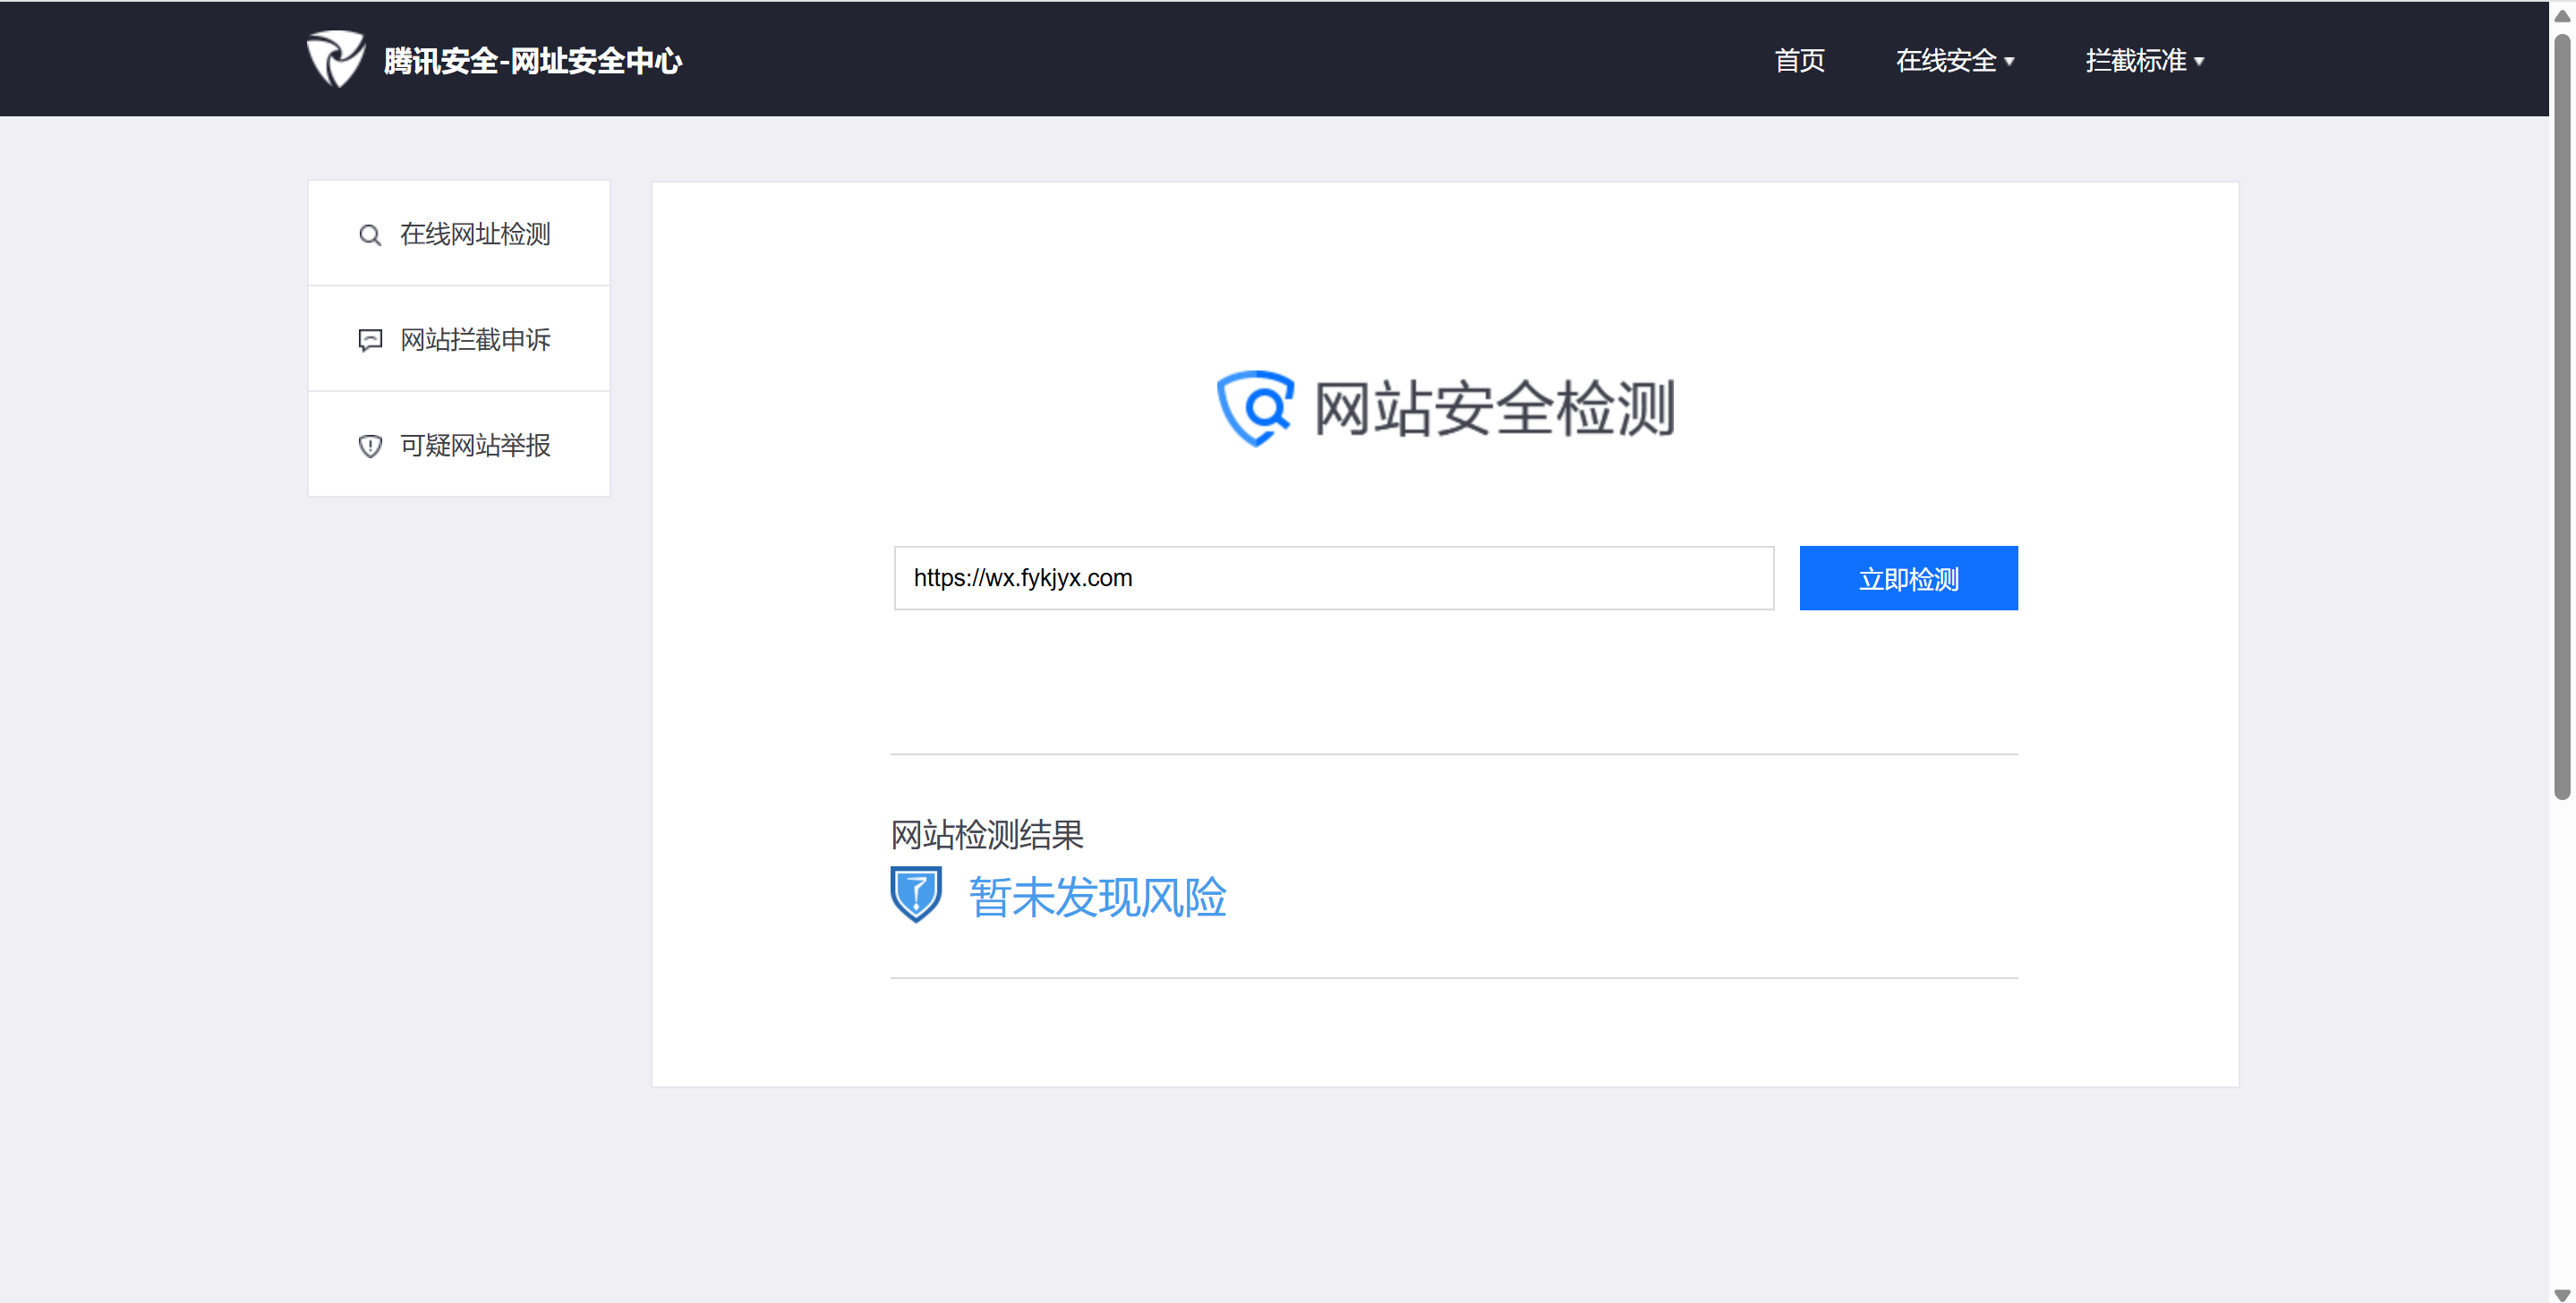
Task: Click the blue result shield icon
Action: [915, 894]
